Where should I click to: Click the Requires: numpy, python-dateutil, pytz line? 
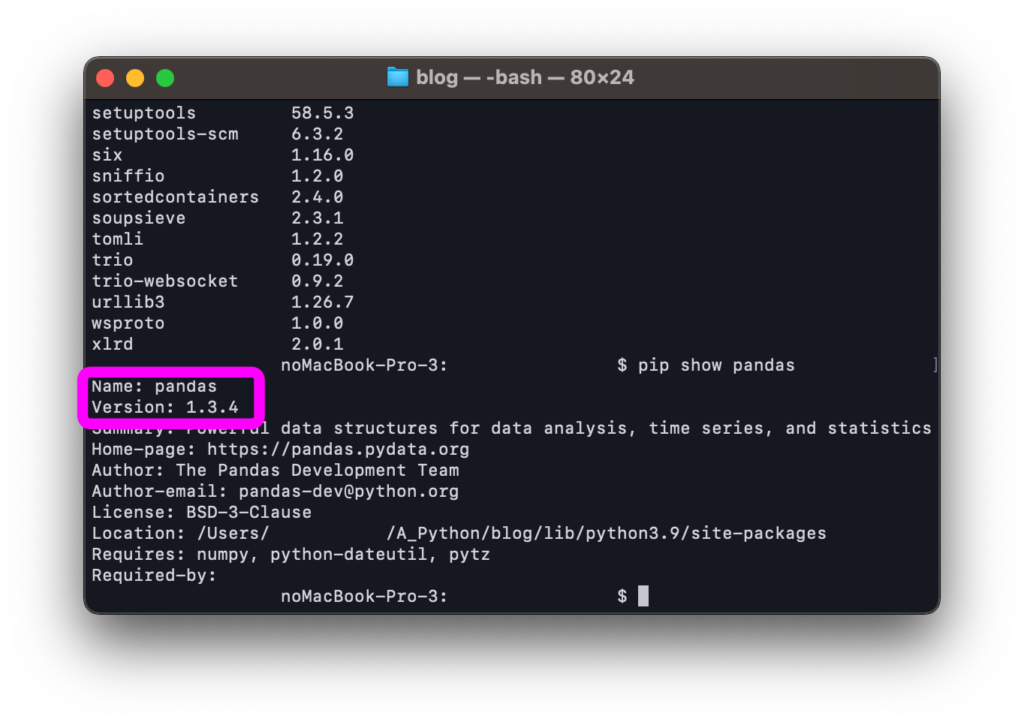pos(290,554)
